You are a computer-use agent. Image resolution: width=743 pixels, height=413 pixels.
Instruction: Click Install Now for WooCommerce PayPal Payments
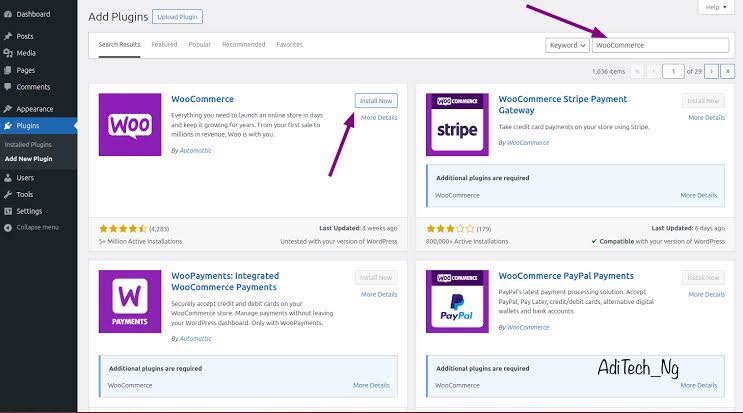703,277
